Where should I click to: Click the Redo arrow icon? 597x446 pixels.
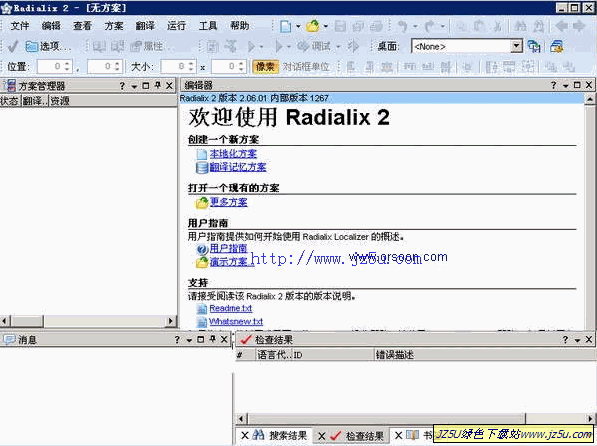(430, 26)
